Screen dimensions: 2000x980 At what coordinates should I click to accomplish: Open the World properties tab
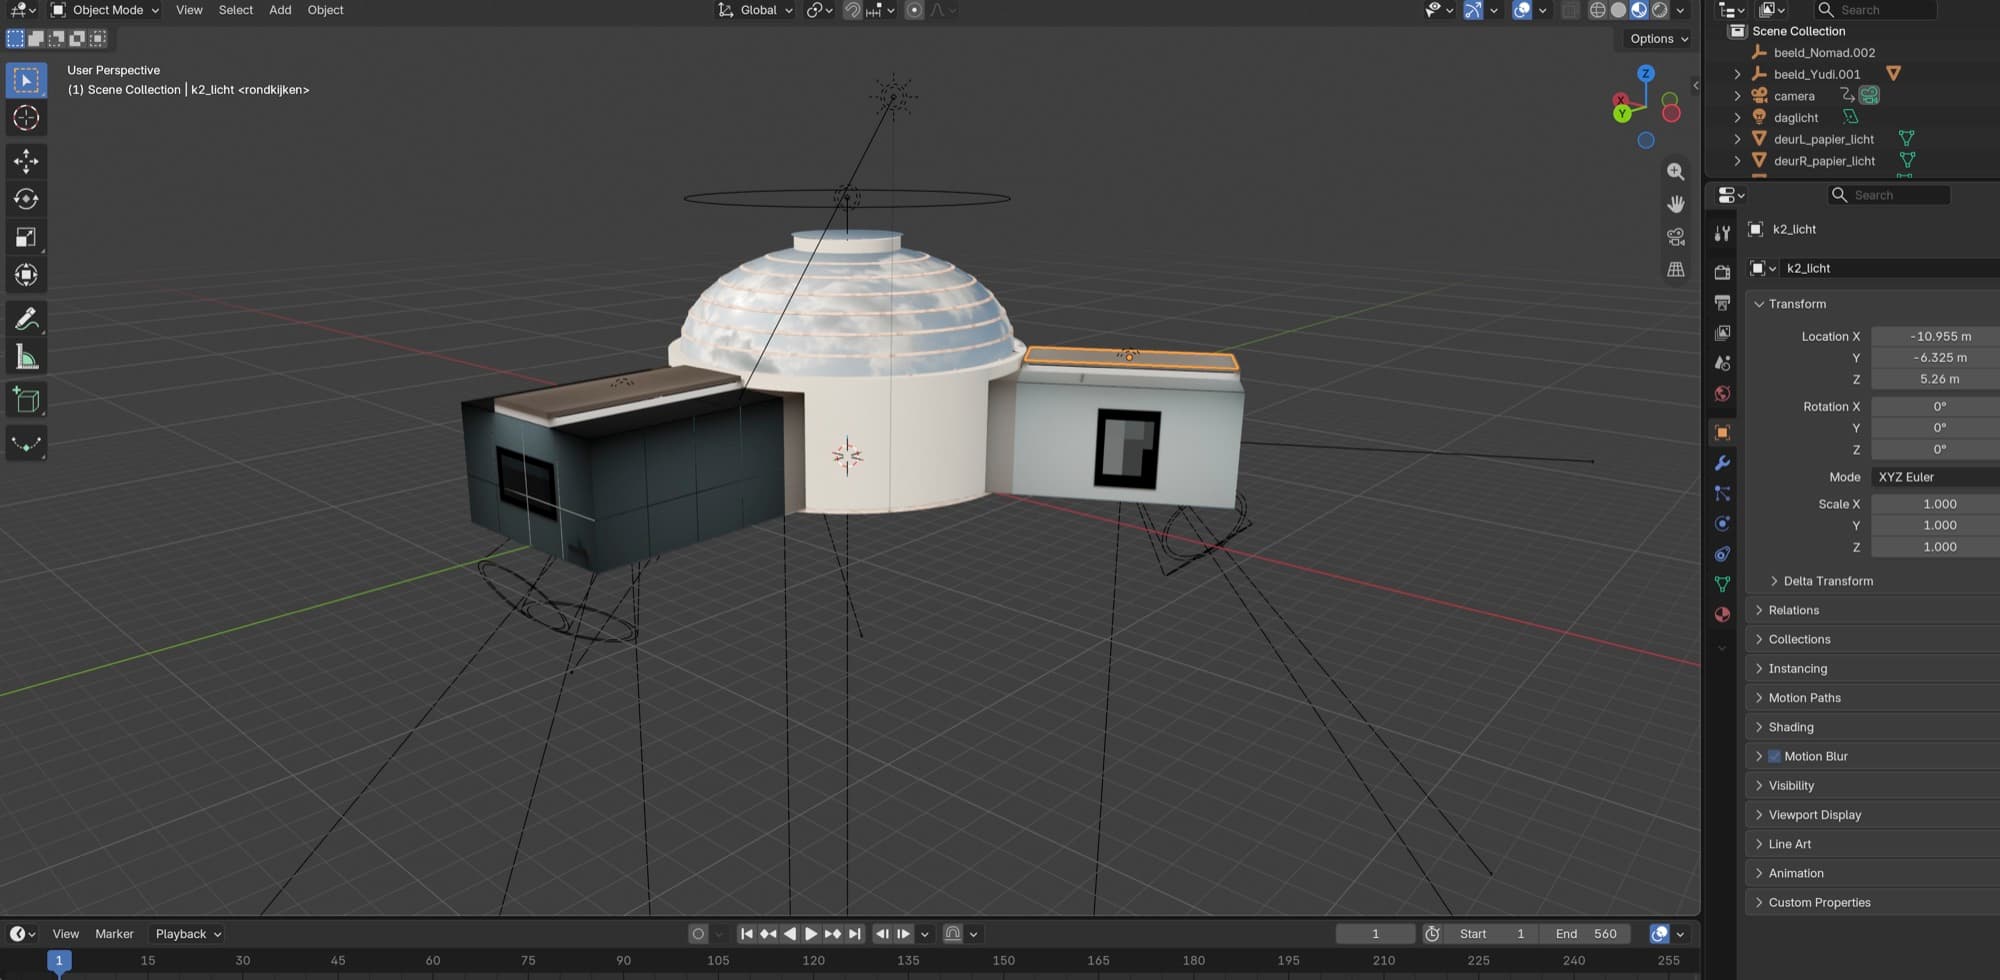[x=1722, y=393]
